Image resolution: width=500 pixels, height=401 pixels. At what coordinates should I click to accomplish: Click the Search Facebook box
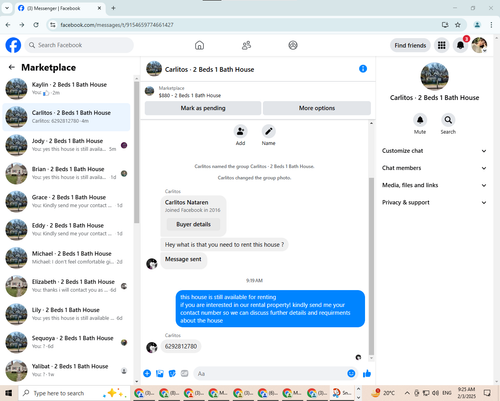(79, 45)
